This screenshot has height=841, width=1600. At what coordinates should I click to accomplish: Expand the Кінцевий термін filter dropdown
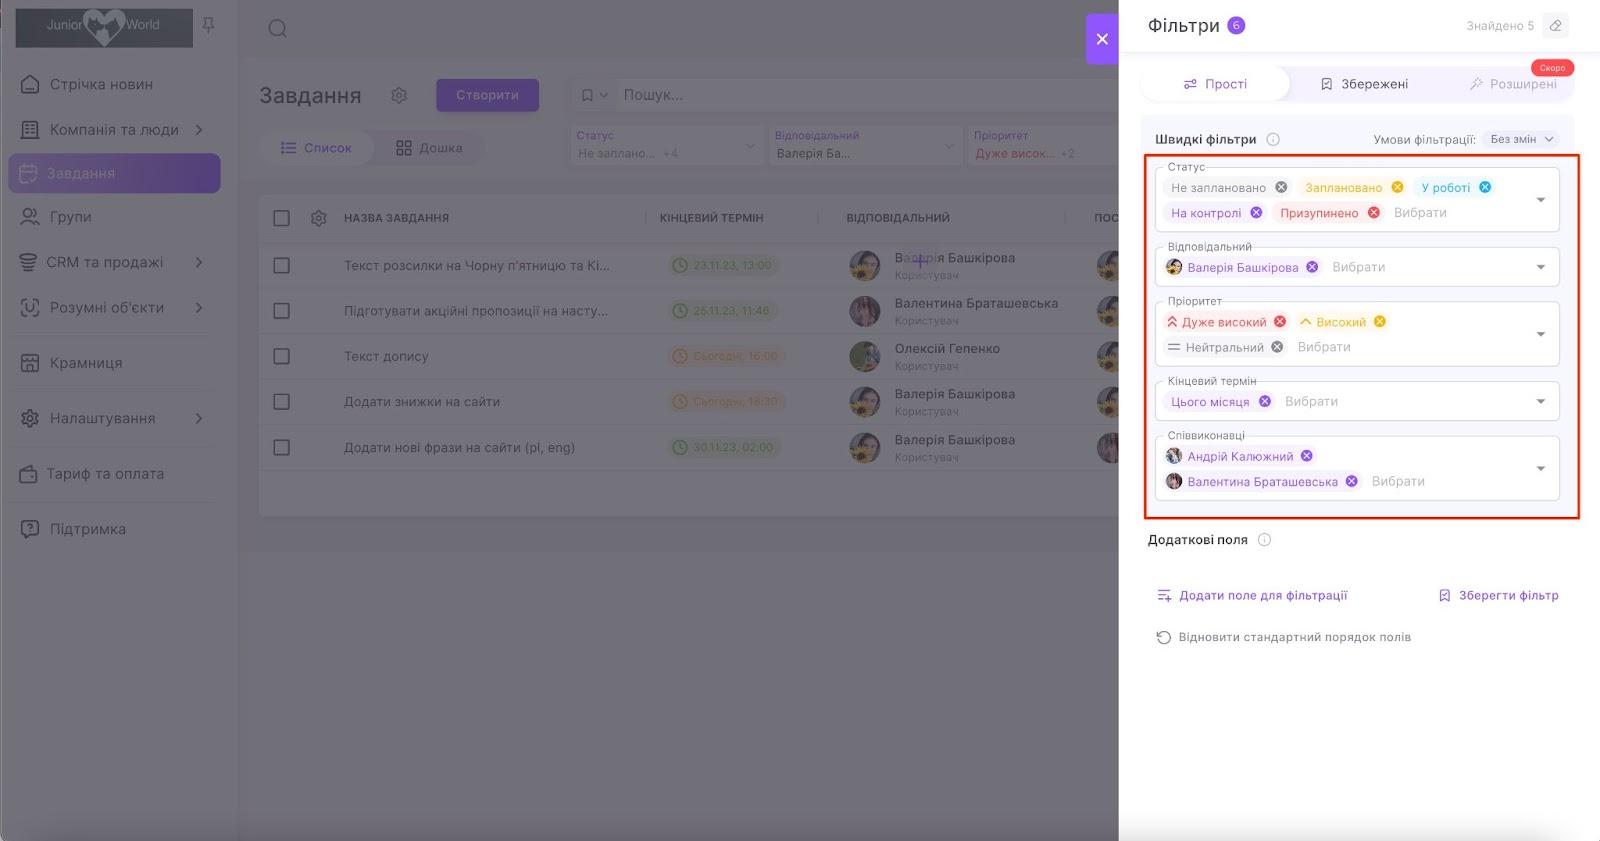1540,402
